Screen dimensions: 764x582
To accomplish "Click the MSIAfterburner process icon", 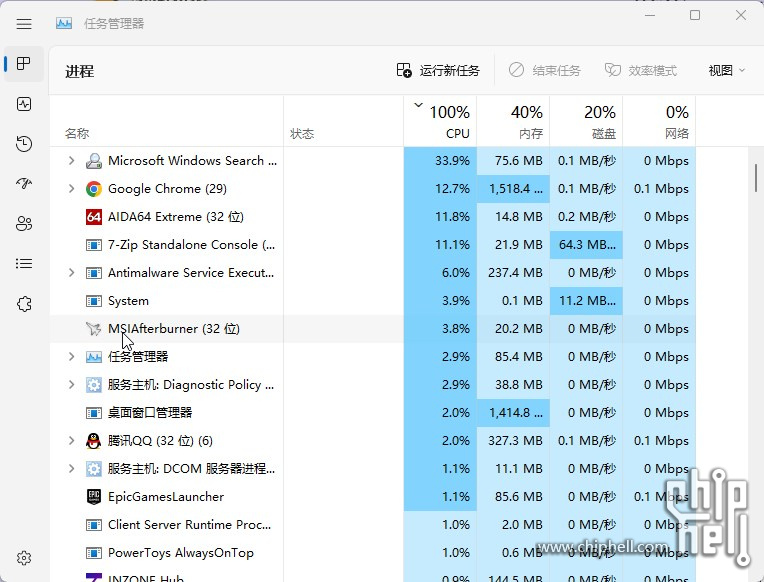I will pos(94,329).
